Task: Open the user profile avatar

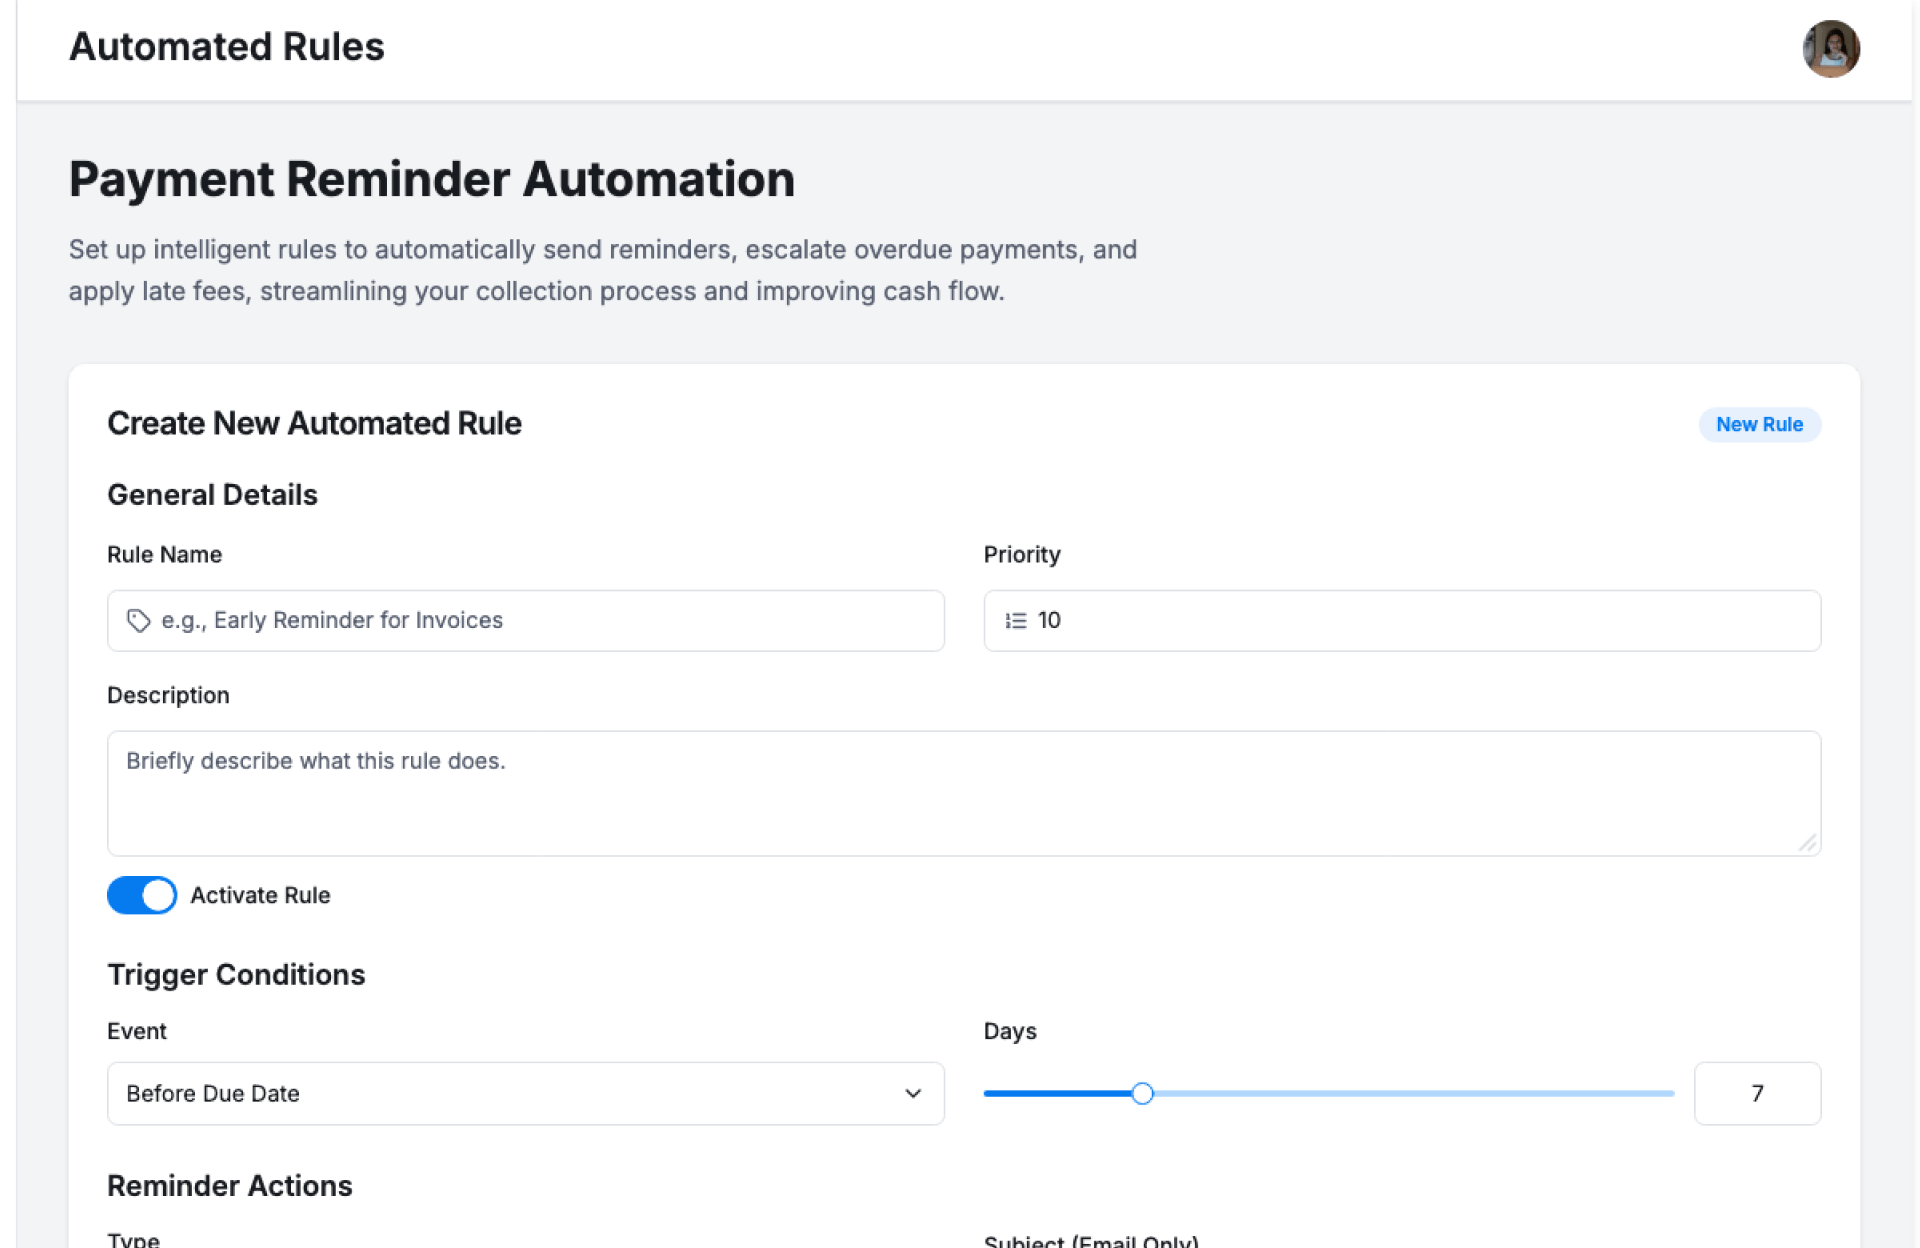Action: pos(1830,48)
